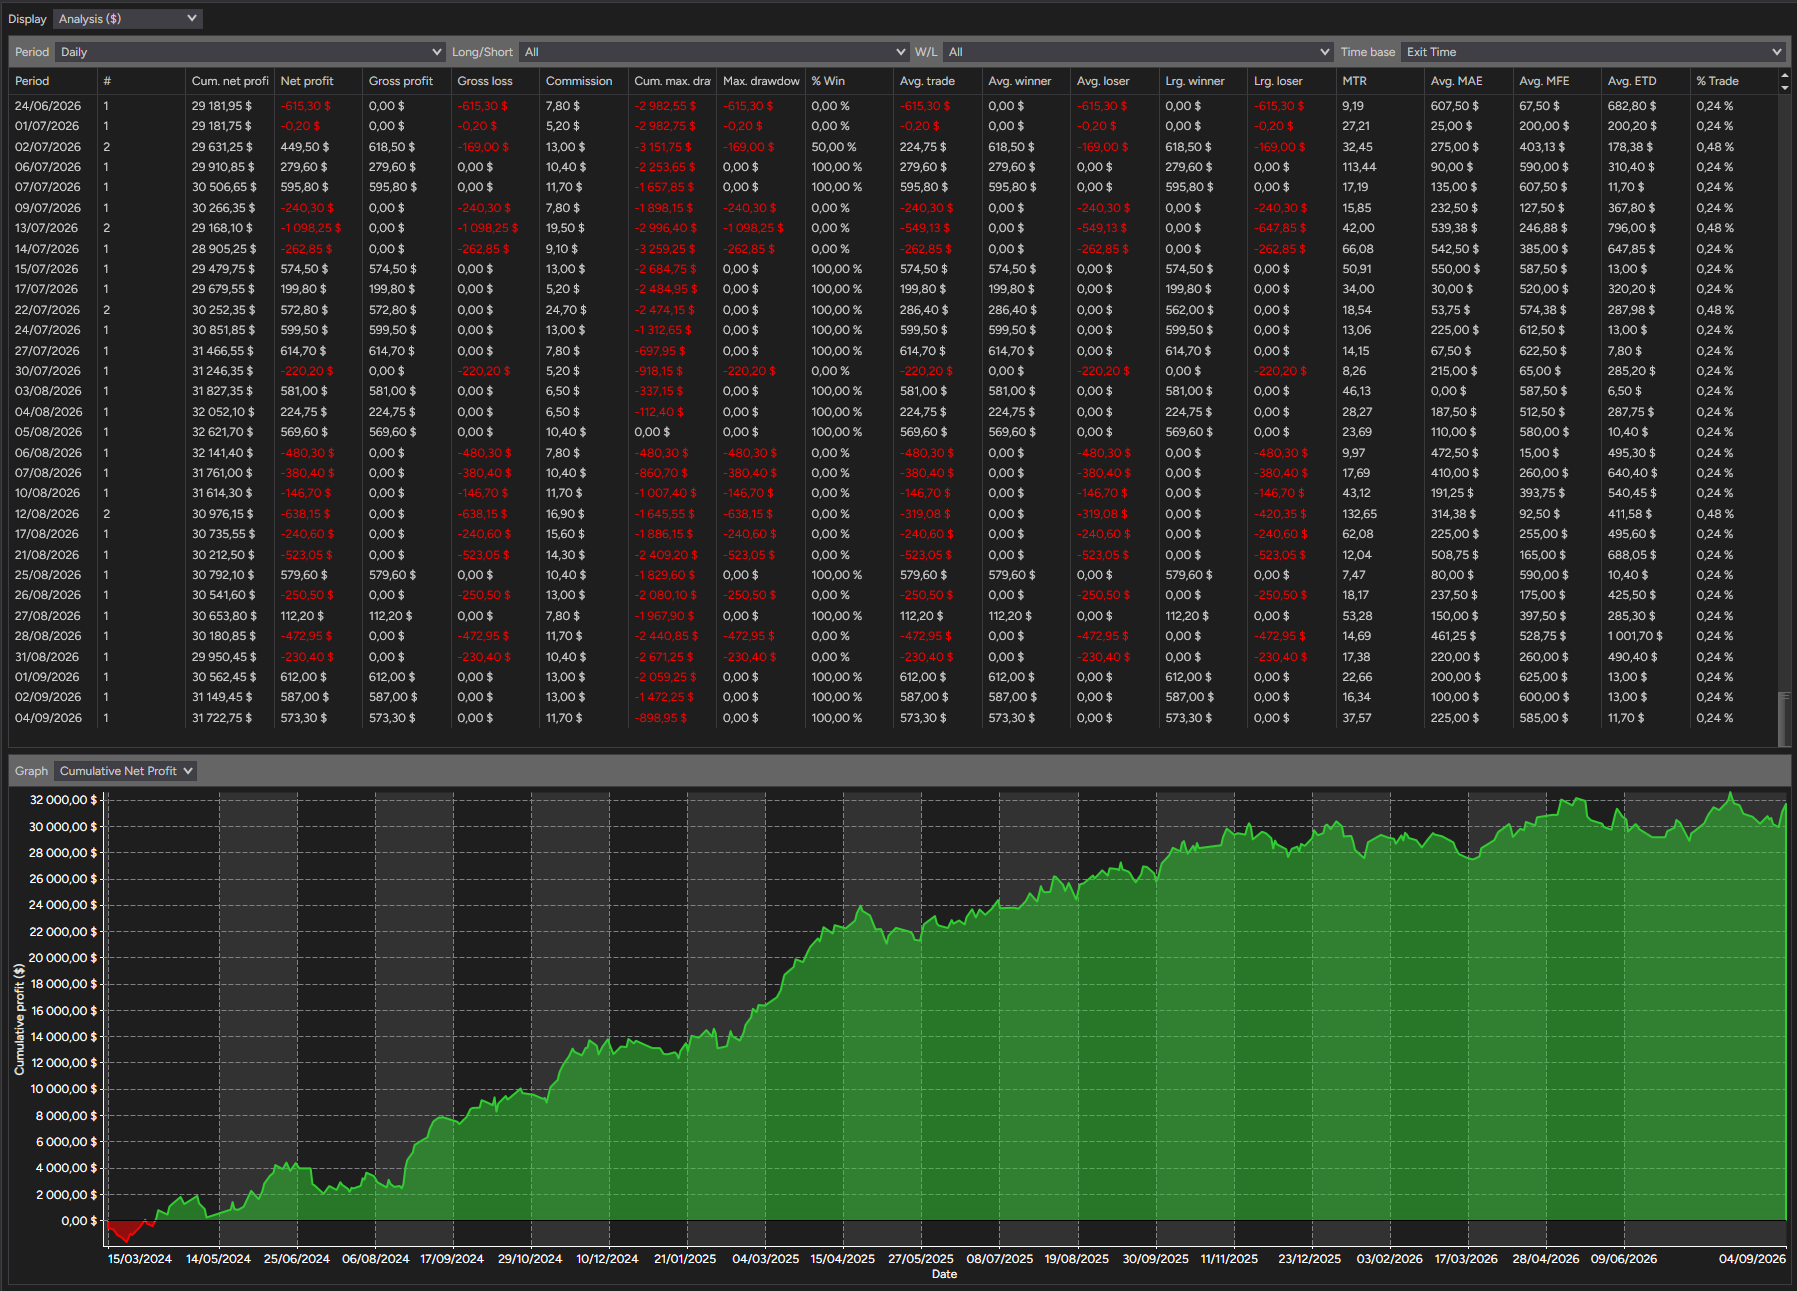Open the Display Analysis ($) dropdown
Image resolution: width=1797 pixels, height=1291 pixels.
pos(127,19)
